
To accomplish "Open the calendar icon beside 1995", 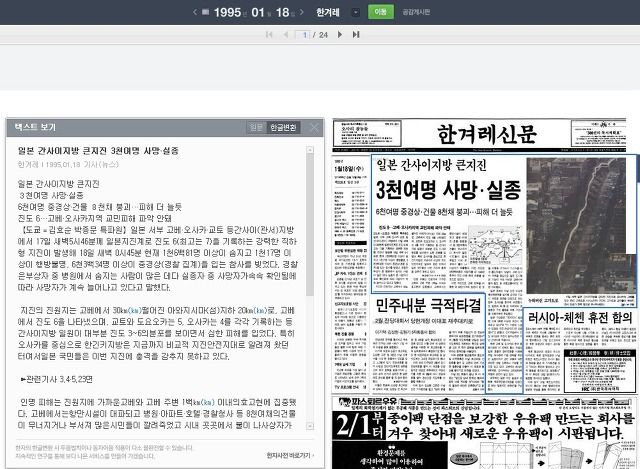I will [x=206, y=12].
